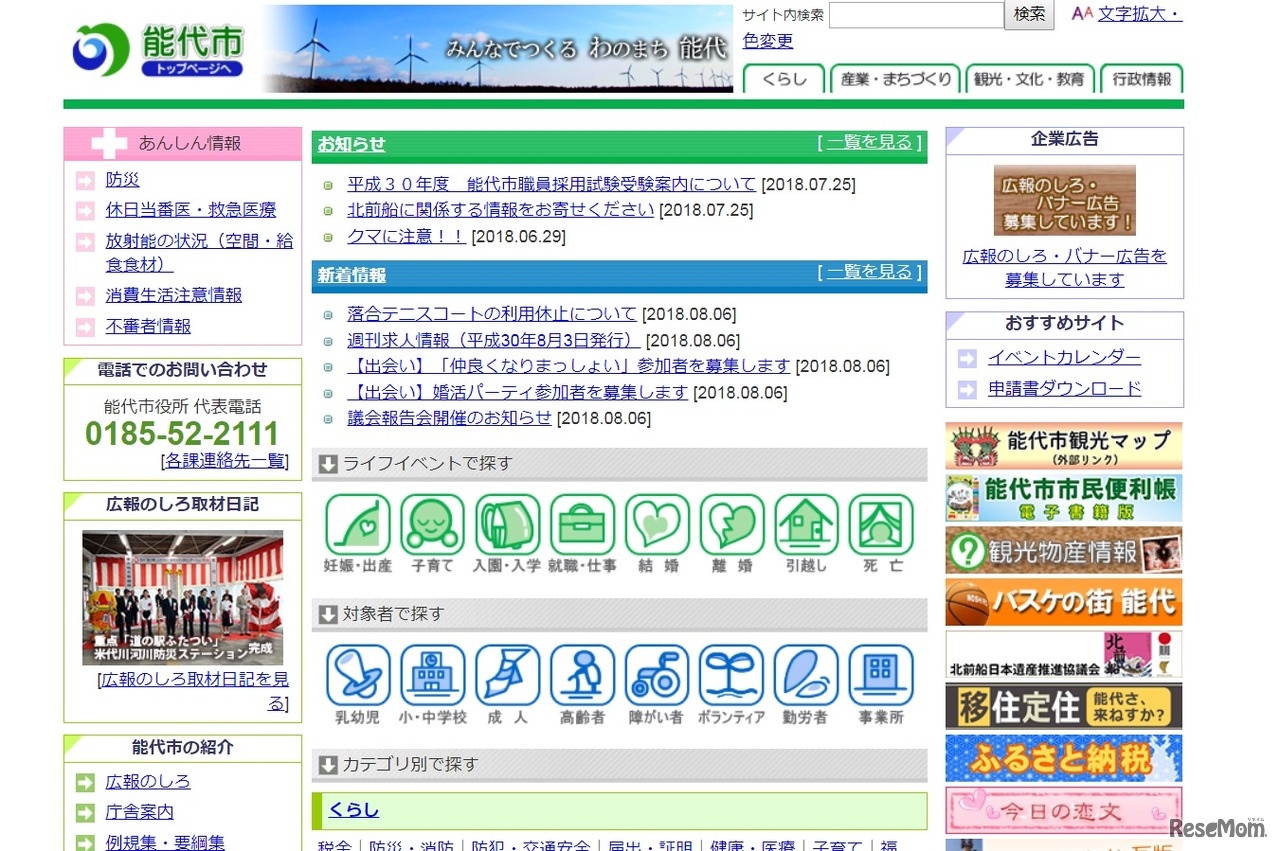Open the 移住定住 banner
The height and width of the screenshot is (851, 1280).
[1064, 706]
